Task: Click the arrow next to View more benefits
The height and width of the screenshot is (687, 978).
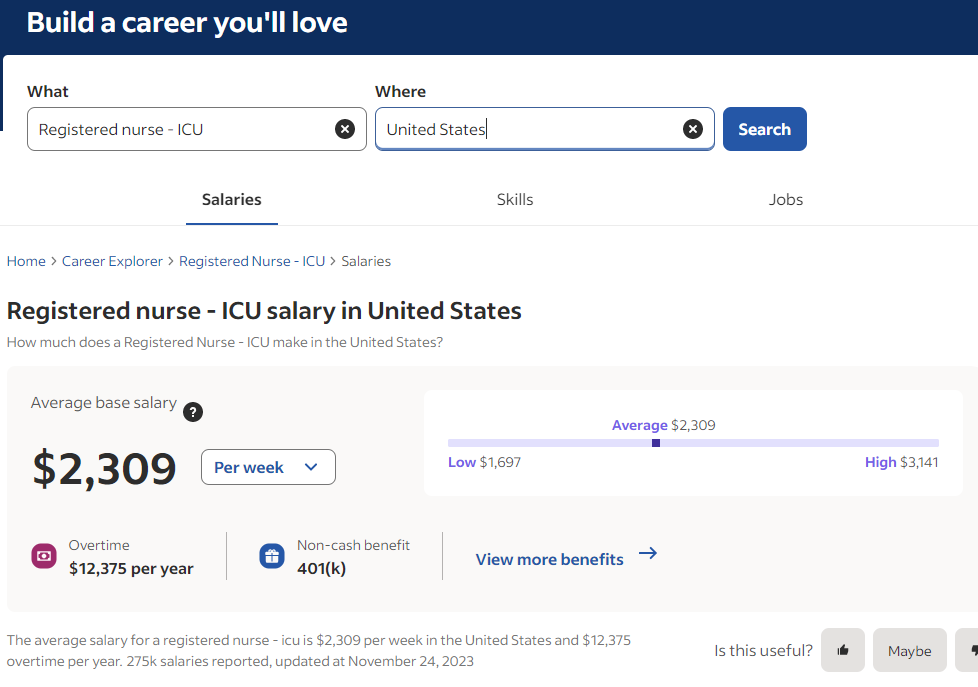Action: pyautogui.click(x=648, y=554)
